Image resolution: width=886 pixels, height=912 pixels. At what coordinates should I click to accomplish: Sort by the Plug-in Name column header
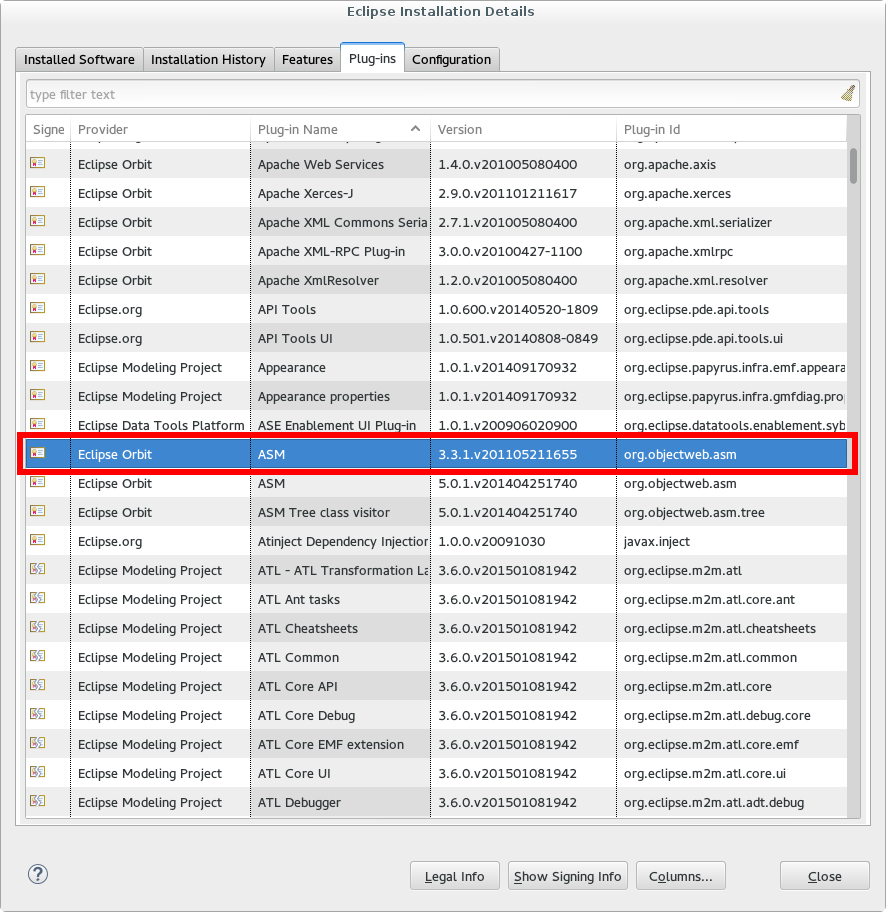[340, 129]
